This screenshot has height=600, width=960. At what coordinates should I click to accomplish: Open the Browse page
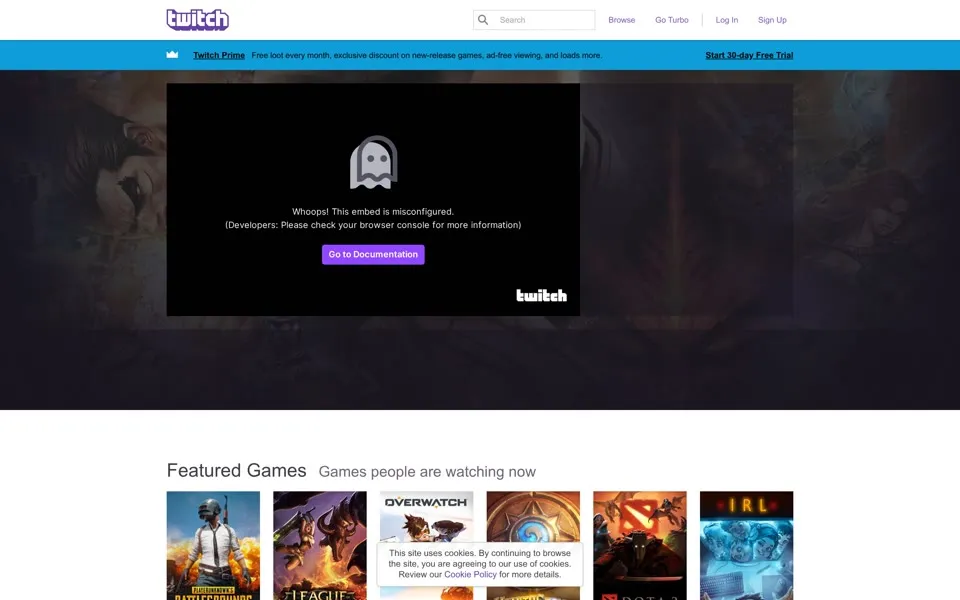click(x=621, y=20)
